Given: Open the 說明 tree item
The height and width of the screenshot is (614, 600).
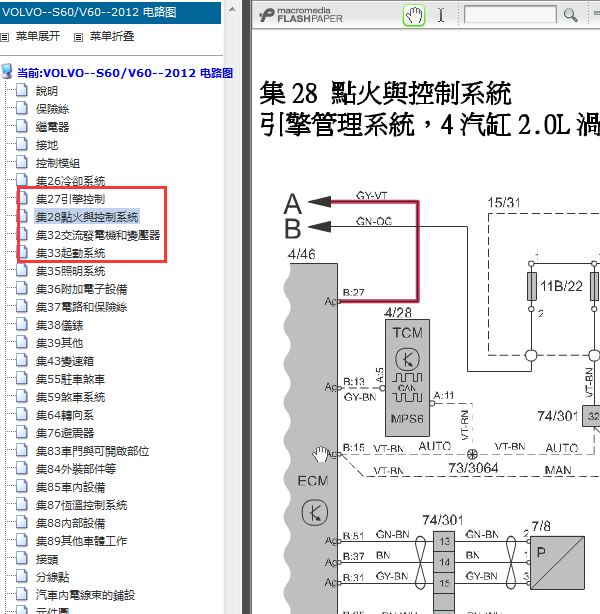Looking at the screenshot, I should 47,91.
